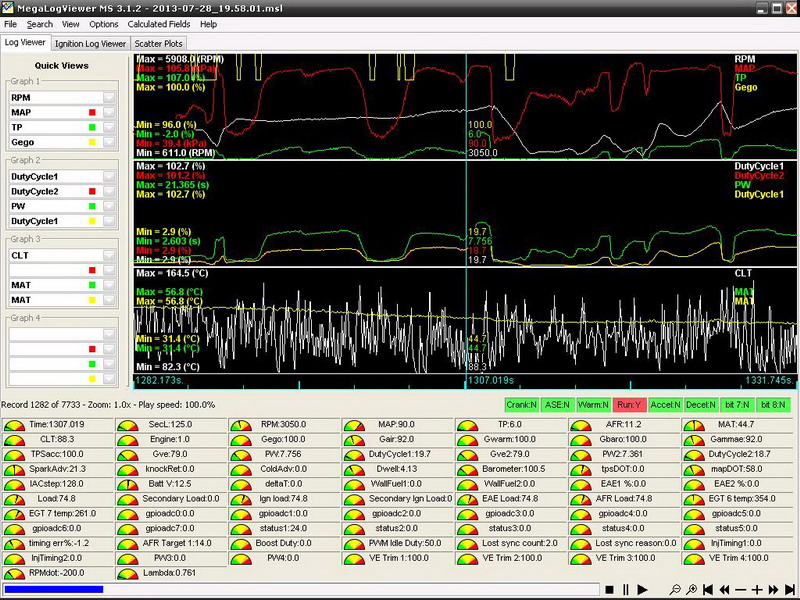Switch to the Scatter Plots tab
The width and height of the screenshot is (800, 600).
tap(159, 43)
